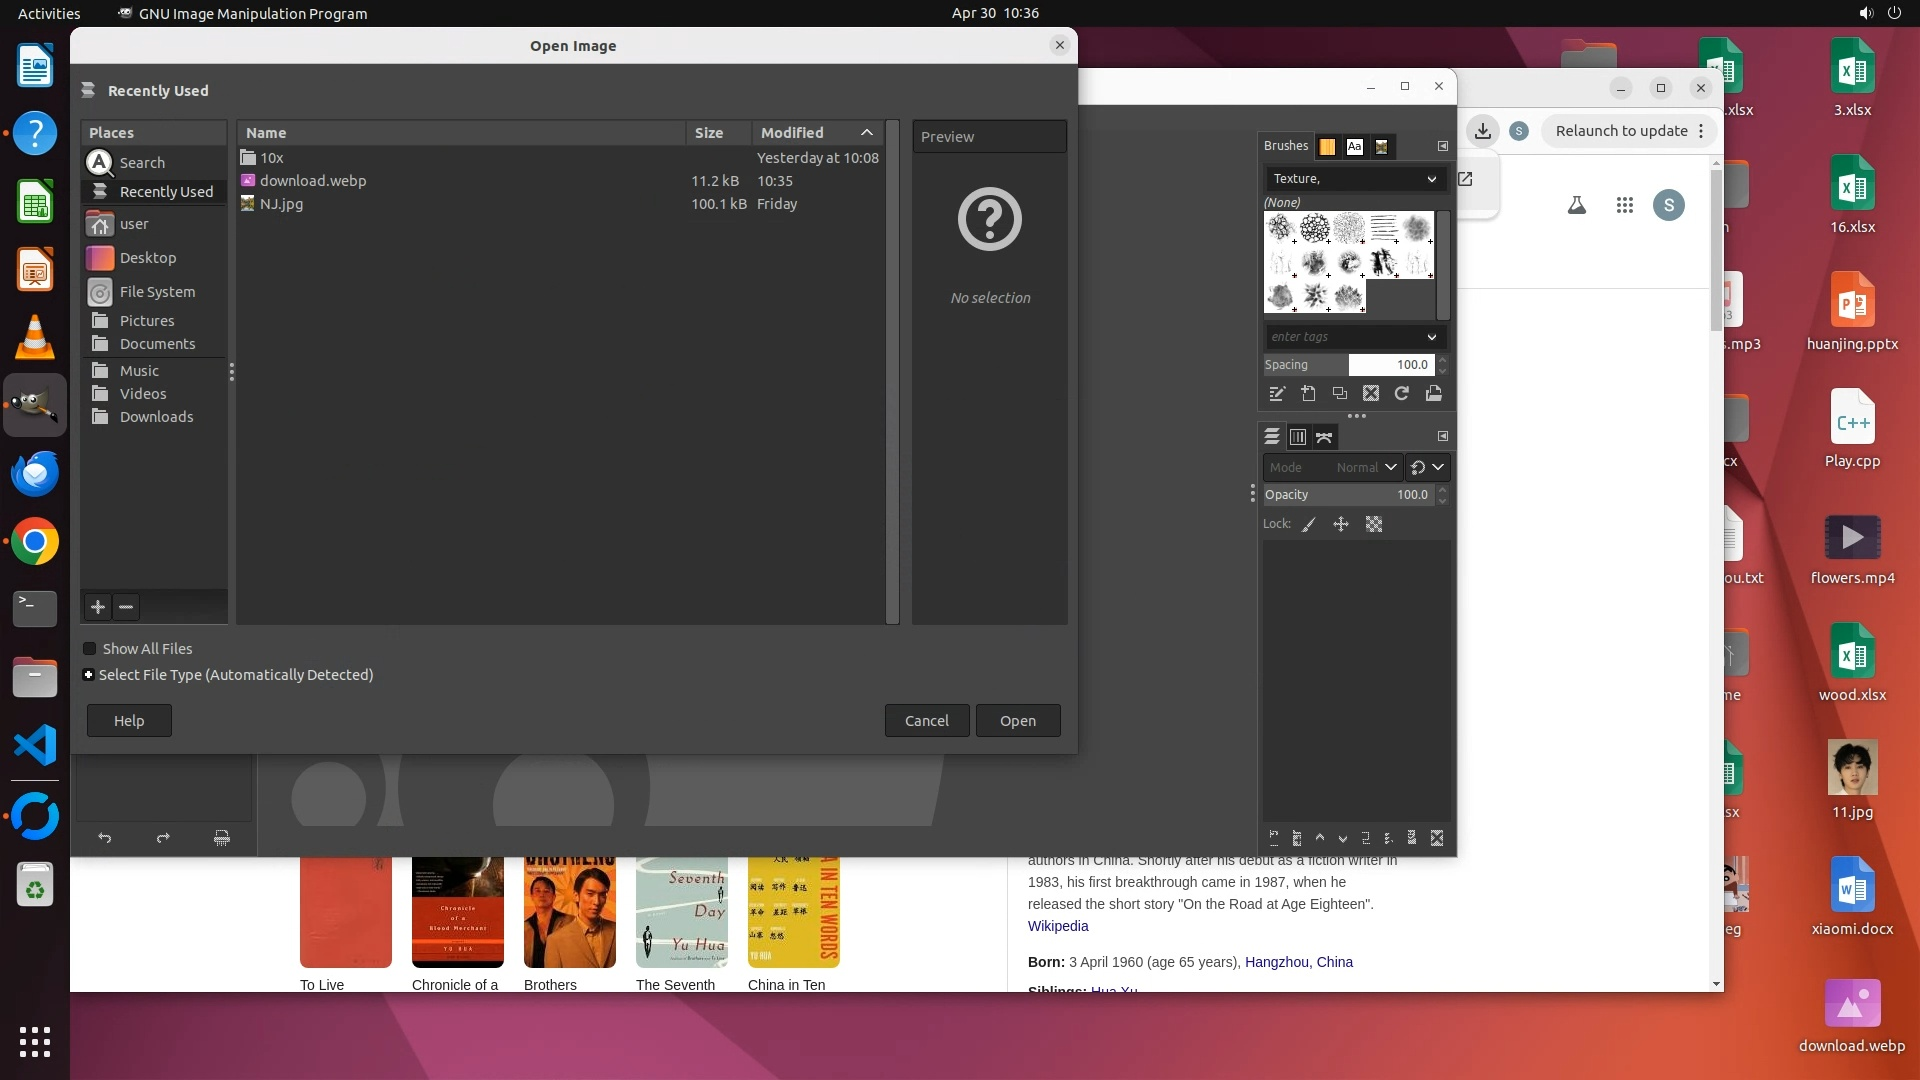
Task: Click the lock alpha channel checkerboard icon
Action: [1374, 524]
